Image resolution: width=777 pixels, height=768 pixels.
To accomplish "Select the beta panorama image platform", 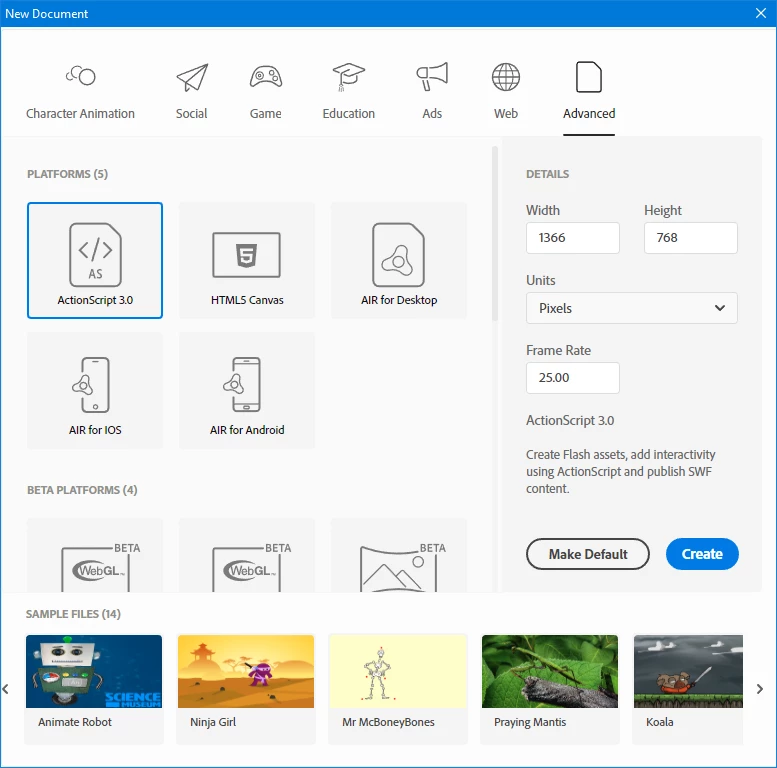I will click(399, 555).
